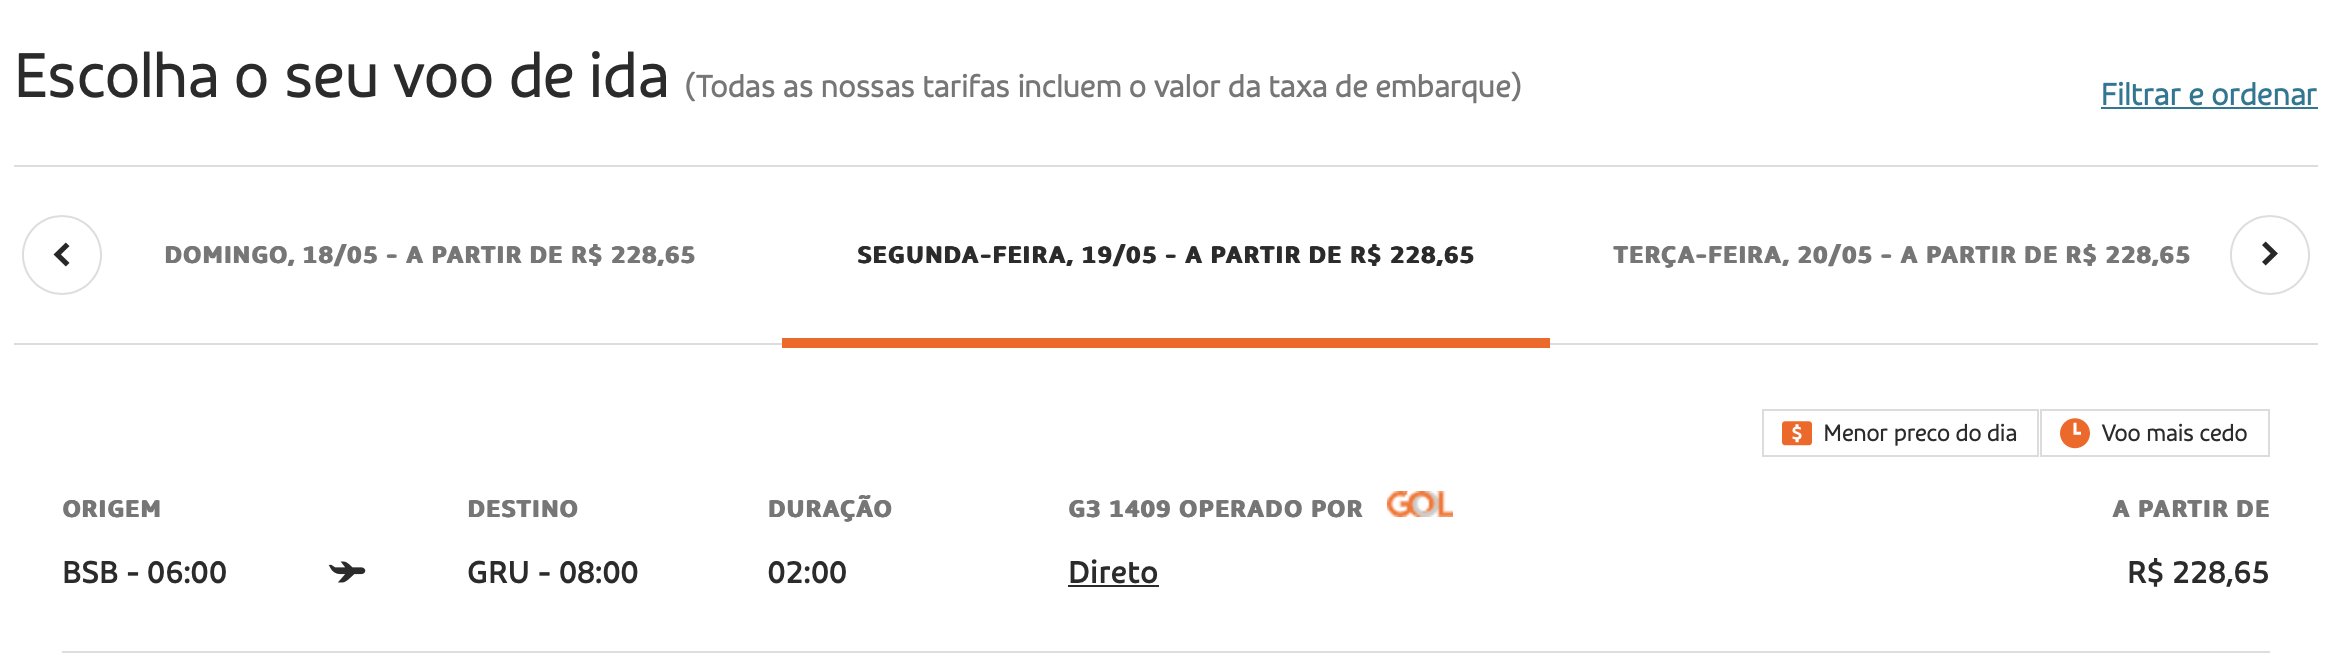Click the orange clock icon
Image resolution: width=2350 pixels, height=666 pixels.
pos(2074,433)
